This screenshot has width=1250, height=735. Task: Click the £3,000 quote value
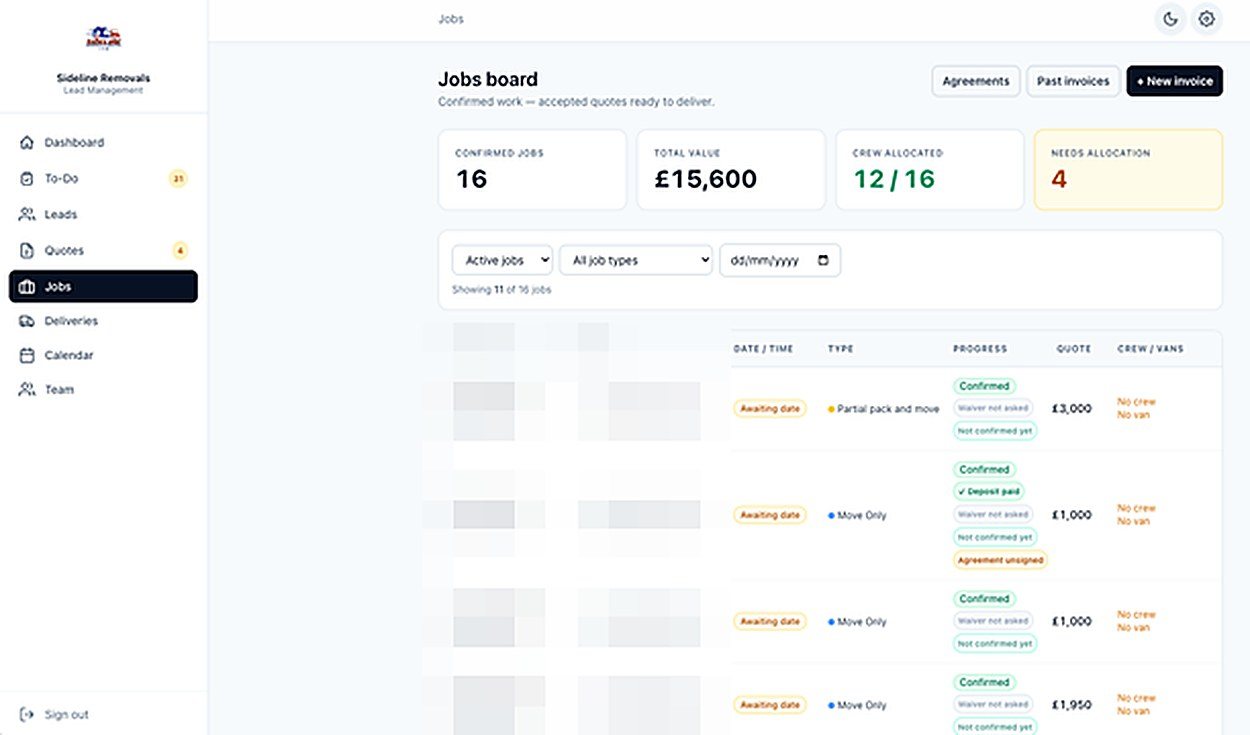[1072, 409]
